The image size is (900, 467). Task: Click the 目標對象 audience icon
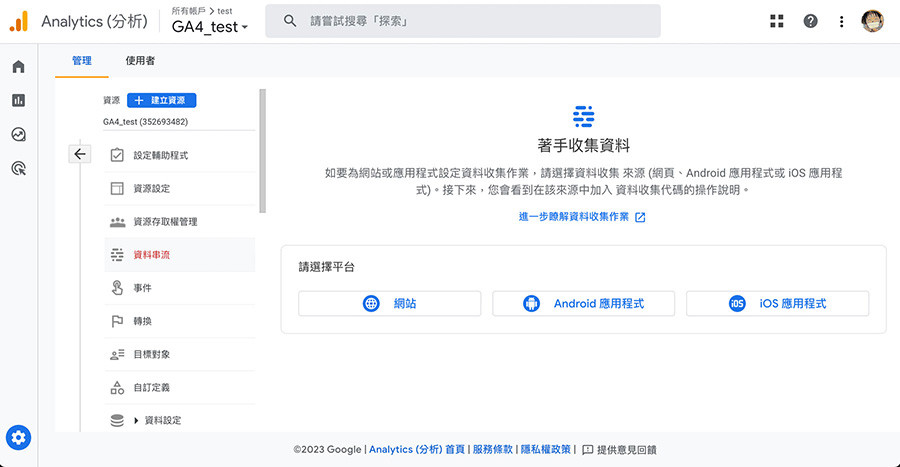117,355
